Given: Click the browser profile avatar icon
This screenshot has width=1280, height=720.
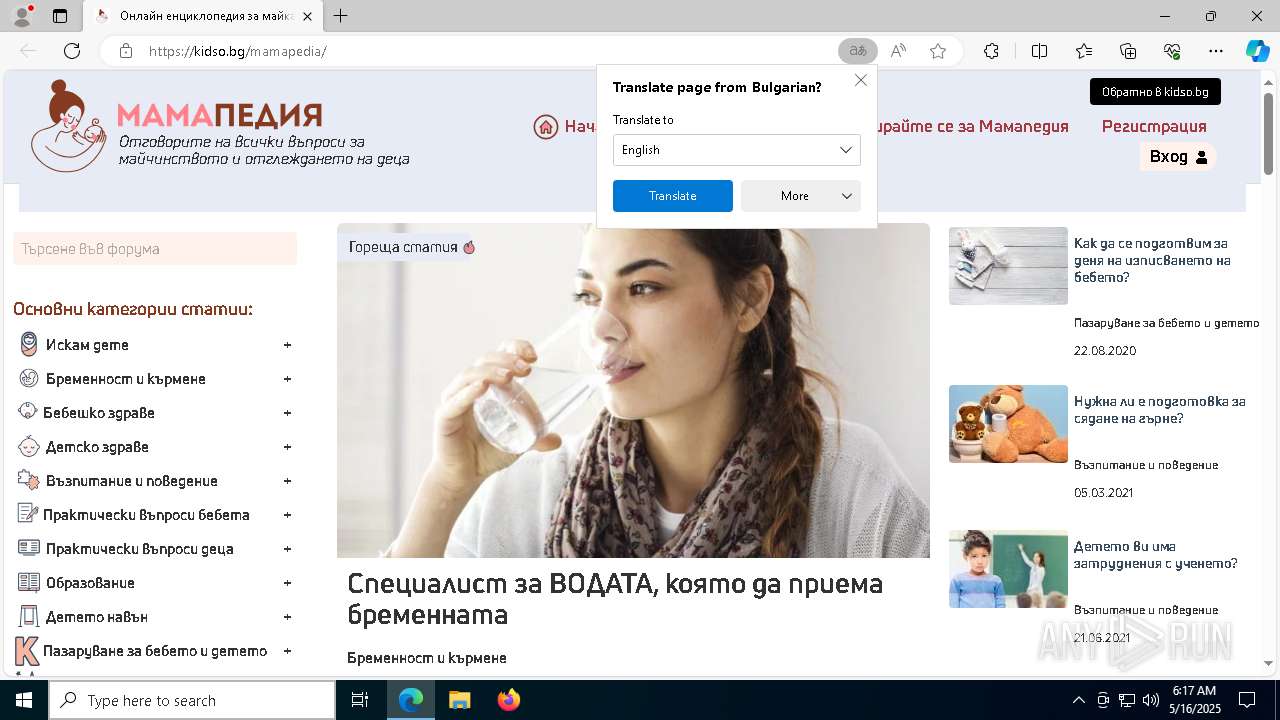Looking at the screenshot, I should pos(21,16).
